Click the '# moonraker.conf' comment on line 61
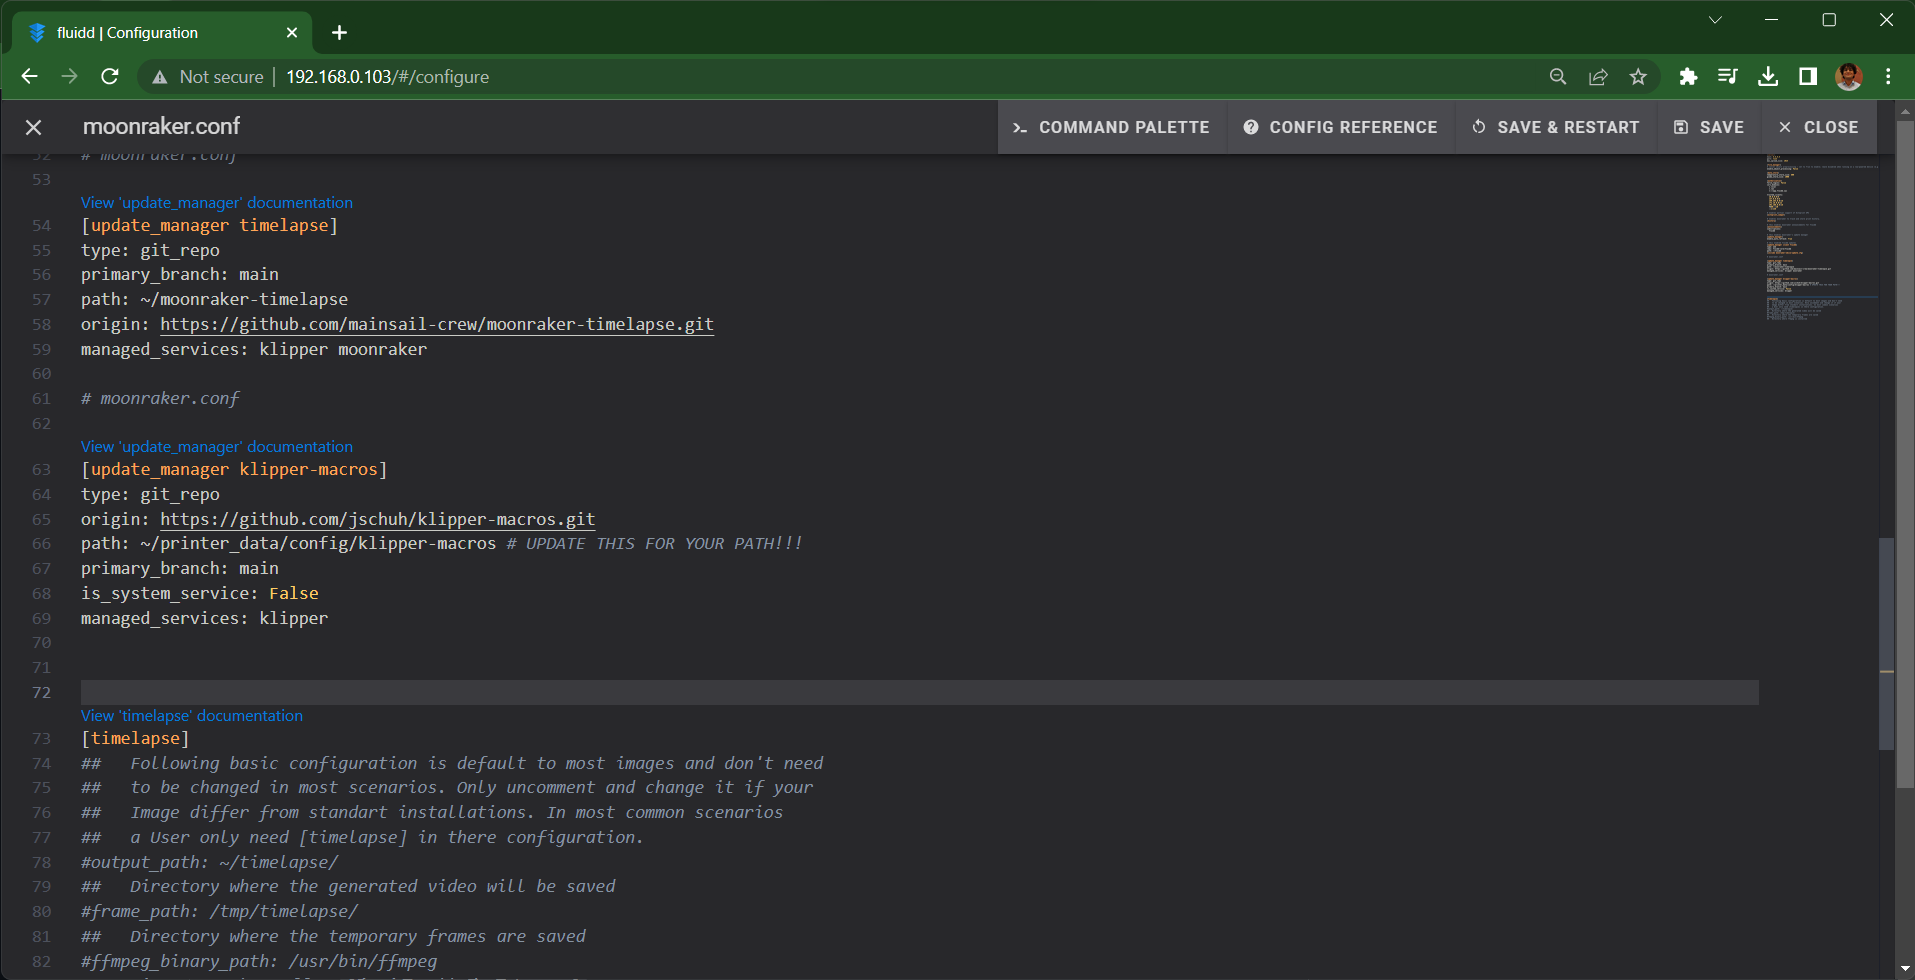Viewport: 1915px width, 980px height. pyautogui.click(x=160, y=398)
